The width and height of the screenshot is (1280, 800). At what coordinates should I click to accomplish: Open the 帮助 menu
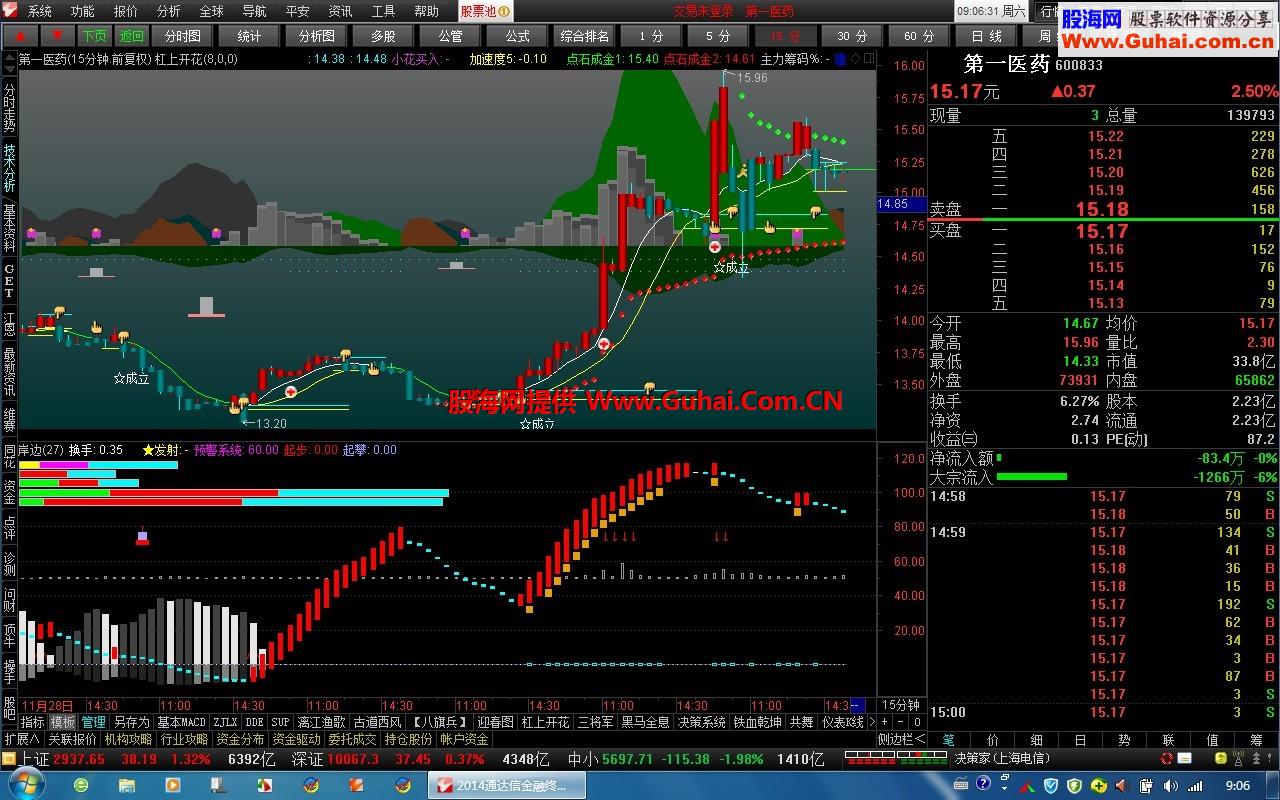[426, 11]
